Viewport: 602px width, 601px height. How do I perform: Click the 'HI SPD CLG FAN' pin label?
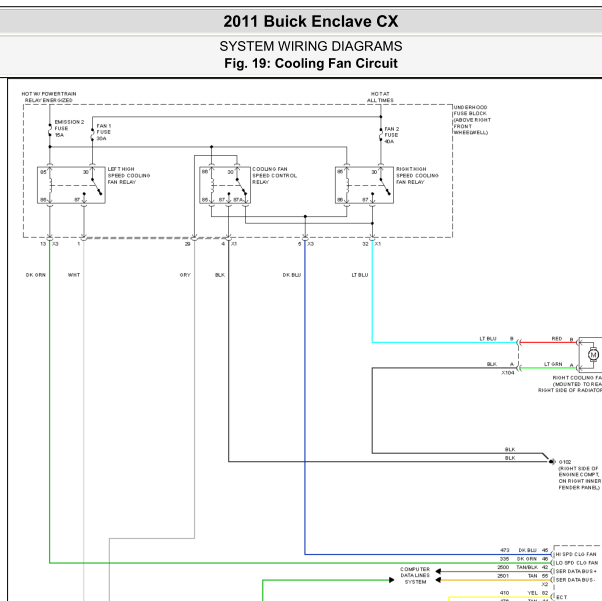[576, 554]
